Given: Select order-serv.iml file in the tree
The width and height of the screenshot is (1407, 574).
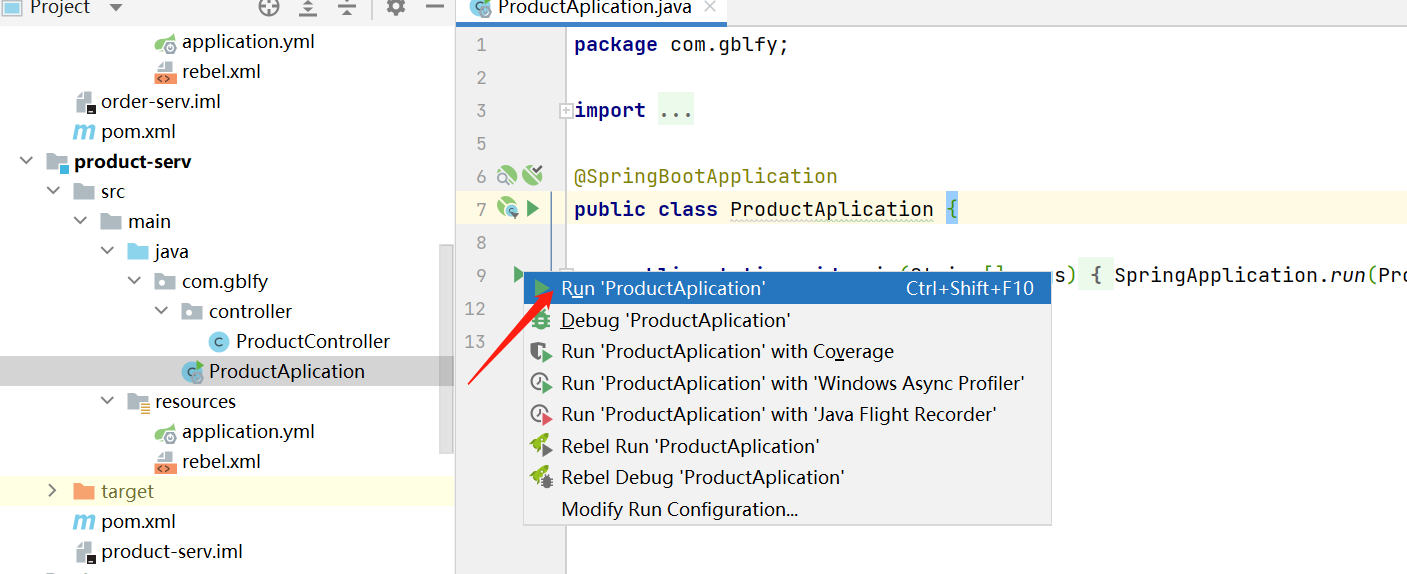Looking at the screenshot, I should click(x=160, y=101).
